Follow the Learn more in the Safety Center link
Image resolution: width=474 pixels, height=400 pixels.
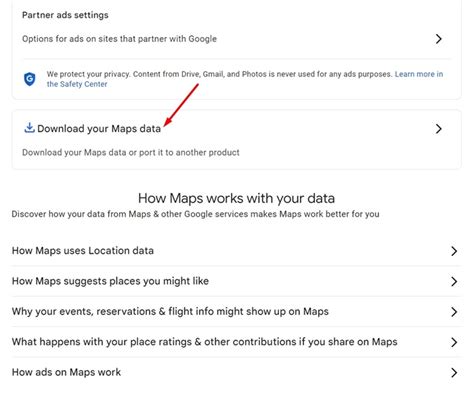[419, 74]
